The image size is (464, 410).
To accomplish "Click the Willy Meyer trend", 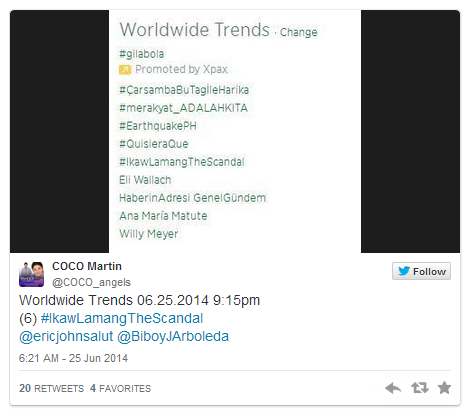I will 149,234.
